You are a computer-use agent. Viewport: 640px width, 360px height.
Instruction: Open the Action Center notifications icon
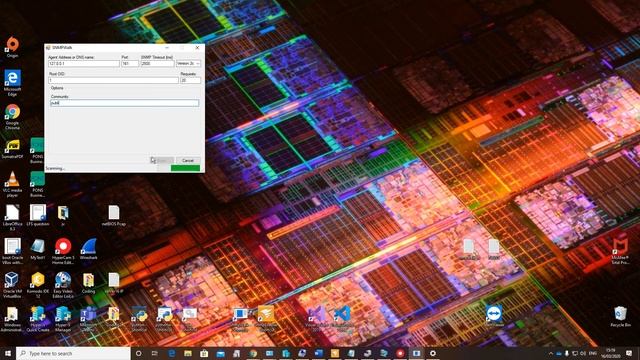[629, 353]
